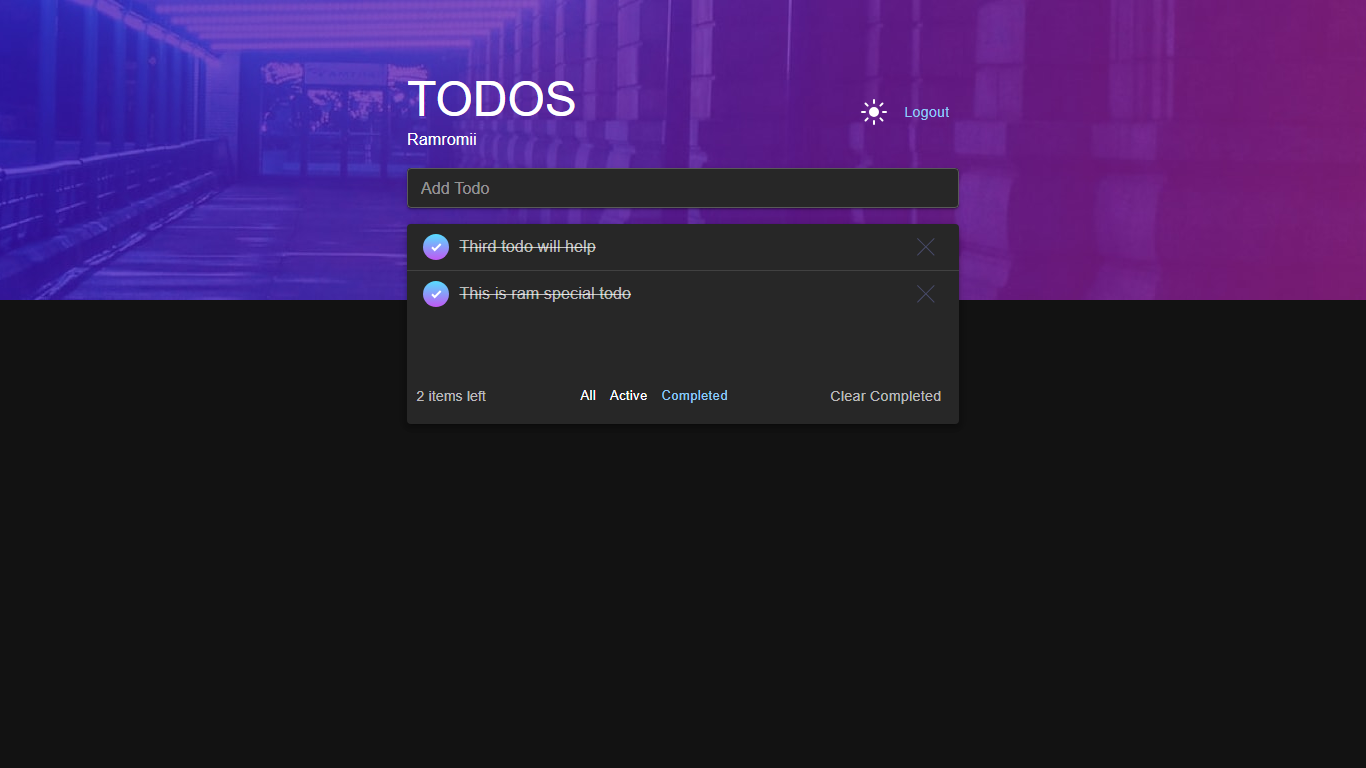Screen dimensions: 1366x768
Task: Uncheck the 'Third todo will help' checkmark
Action: [x=436, y=247]
